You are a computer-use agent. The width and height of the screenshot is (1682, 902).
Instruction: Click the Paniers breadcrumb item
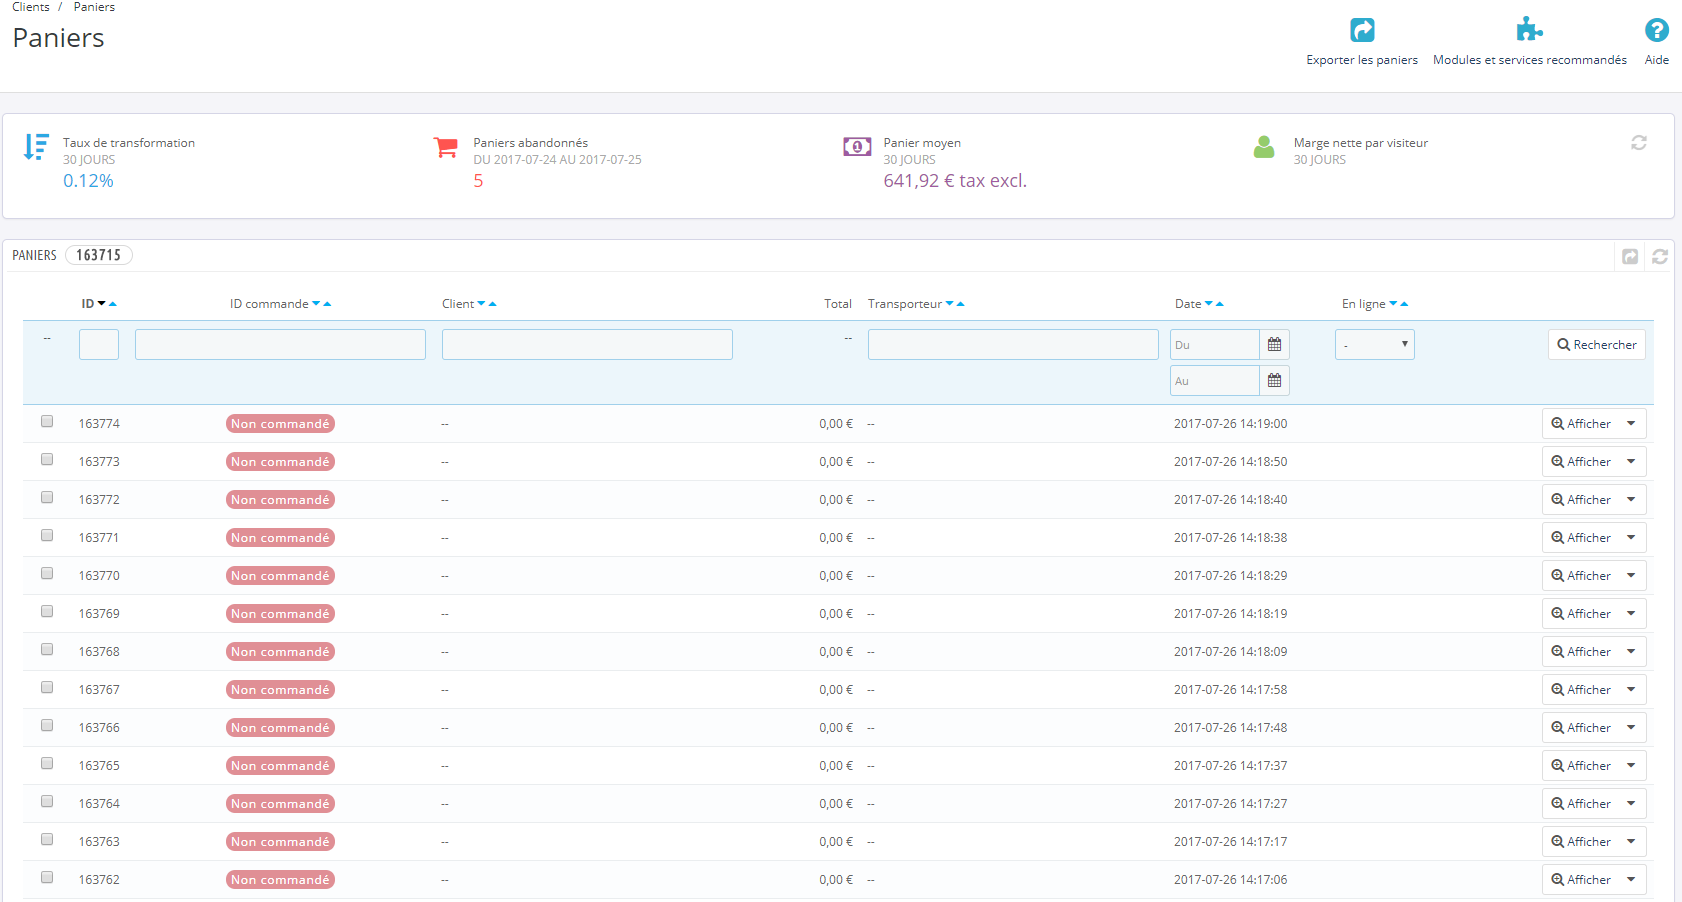coord(94,7)
